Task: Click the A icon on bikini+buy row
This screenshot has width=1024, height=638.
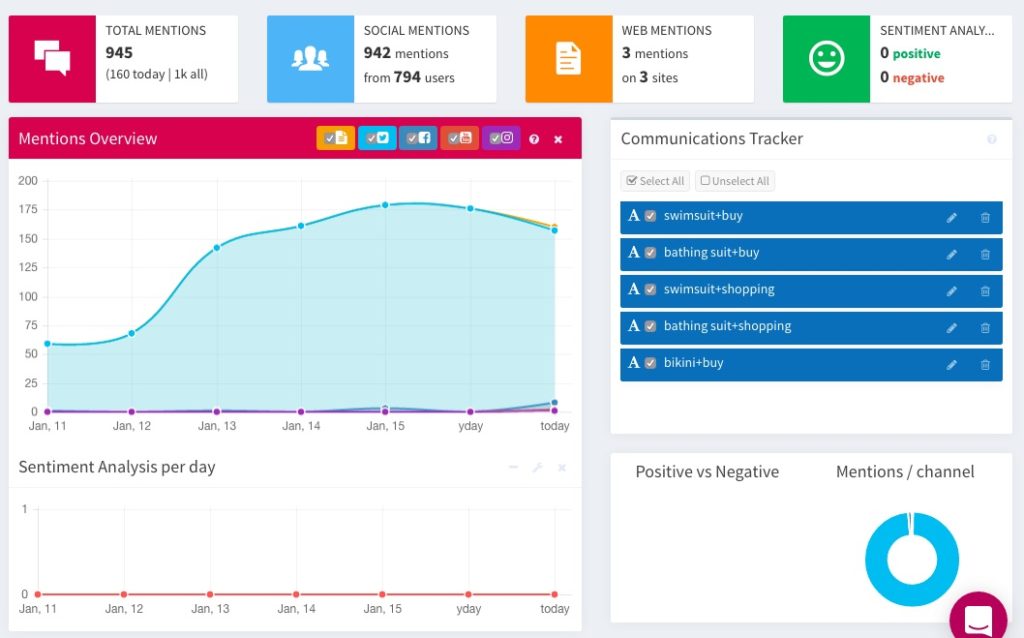Action: tap(633, 362)
